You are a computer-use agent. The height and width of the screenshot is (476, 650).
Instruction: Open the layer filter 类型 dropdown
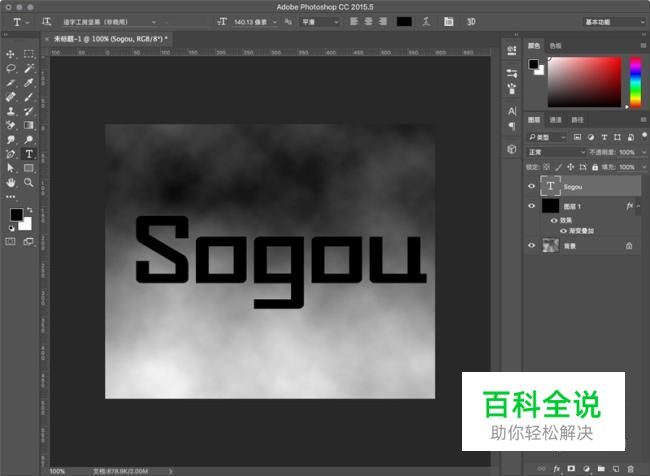coord(547,137)
